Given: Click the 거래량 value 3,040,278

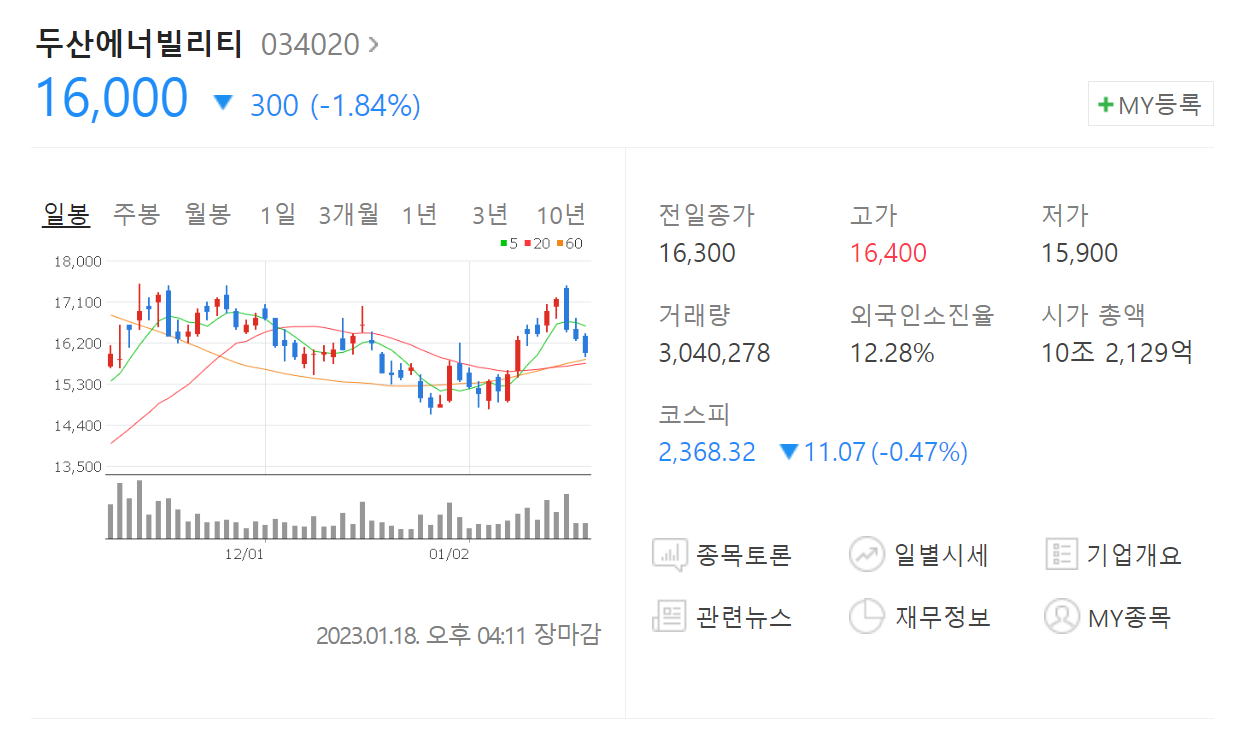Looking at the screenshot, I should click(714, 353).
